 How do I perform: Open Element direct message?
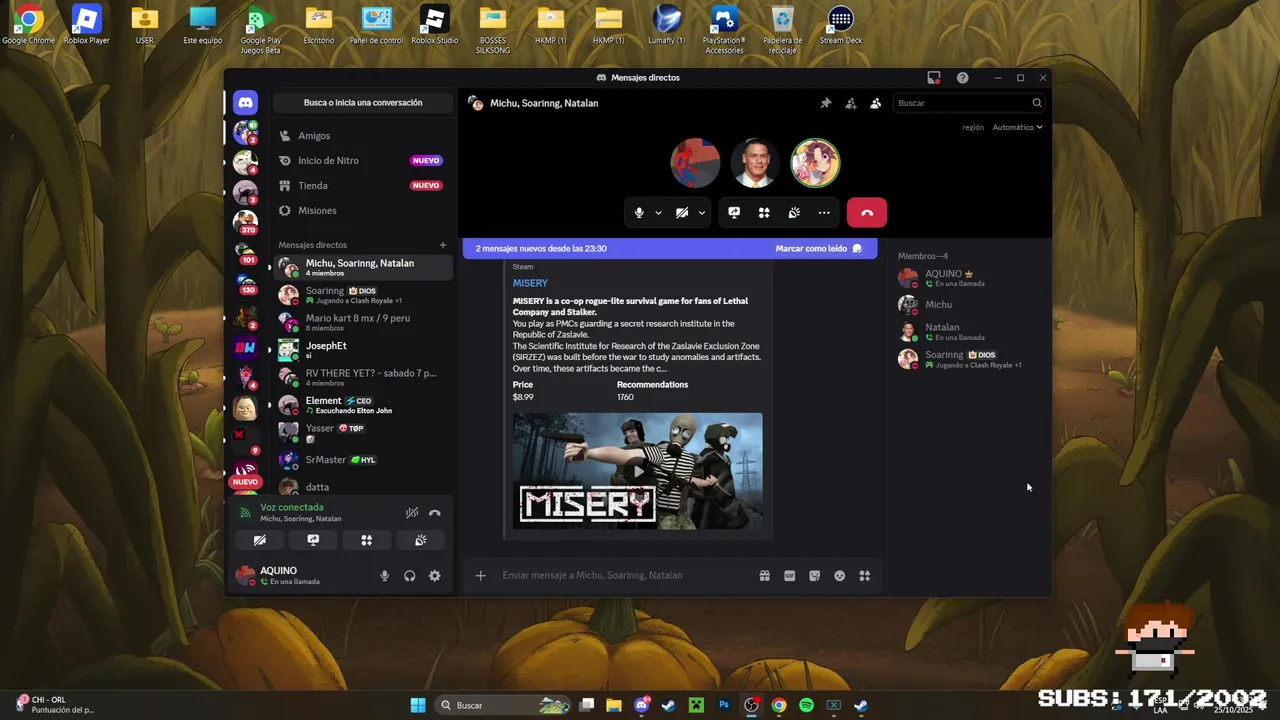362,405
